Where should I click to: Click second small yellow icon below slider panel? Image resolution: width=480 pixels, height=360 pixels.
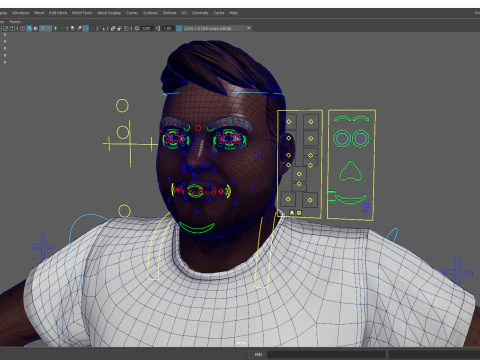pos(299,213)
